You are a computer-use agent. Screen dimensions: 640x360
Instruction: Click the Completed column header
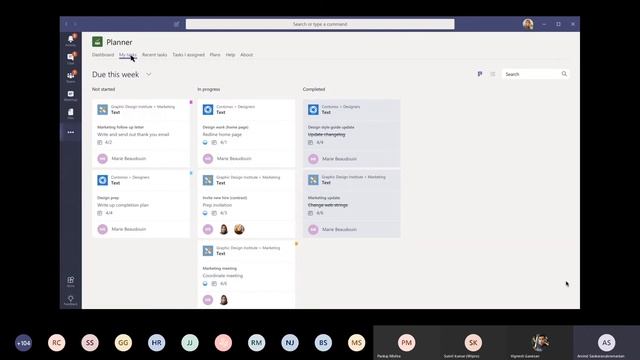point(314,89)
